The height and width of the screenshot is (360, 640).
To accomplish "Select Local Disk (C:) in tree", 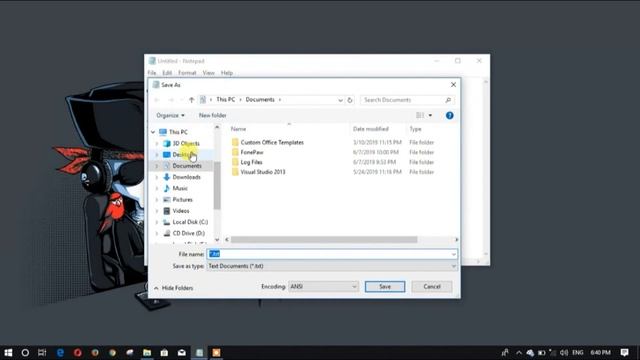I will [x=190, y=222].
